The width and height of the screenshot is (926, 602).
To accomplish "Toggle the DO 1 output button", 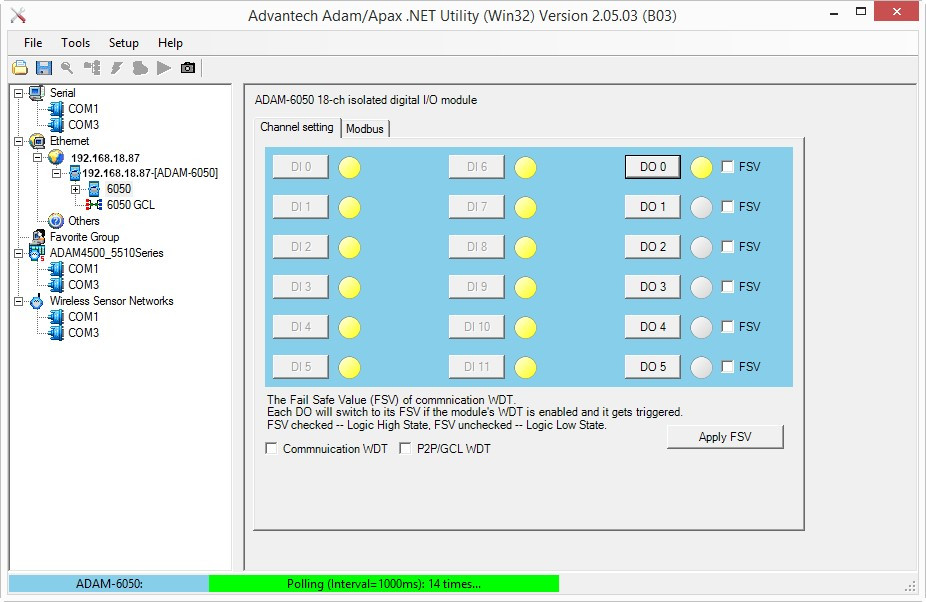I will pyautogui.click(x=653, y=207).
